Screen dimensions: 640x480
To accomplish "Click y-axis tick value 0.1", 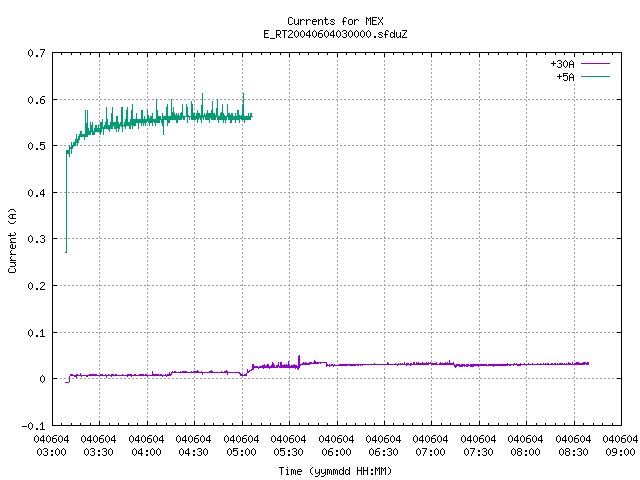I will tap(36, 333).
